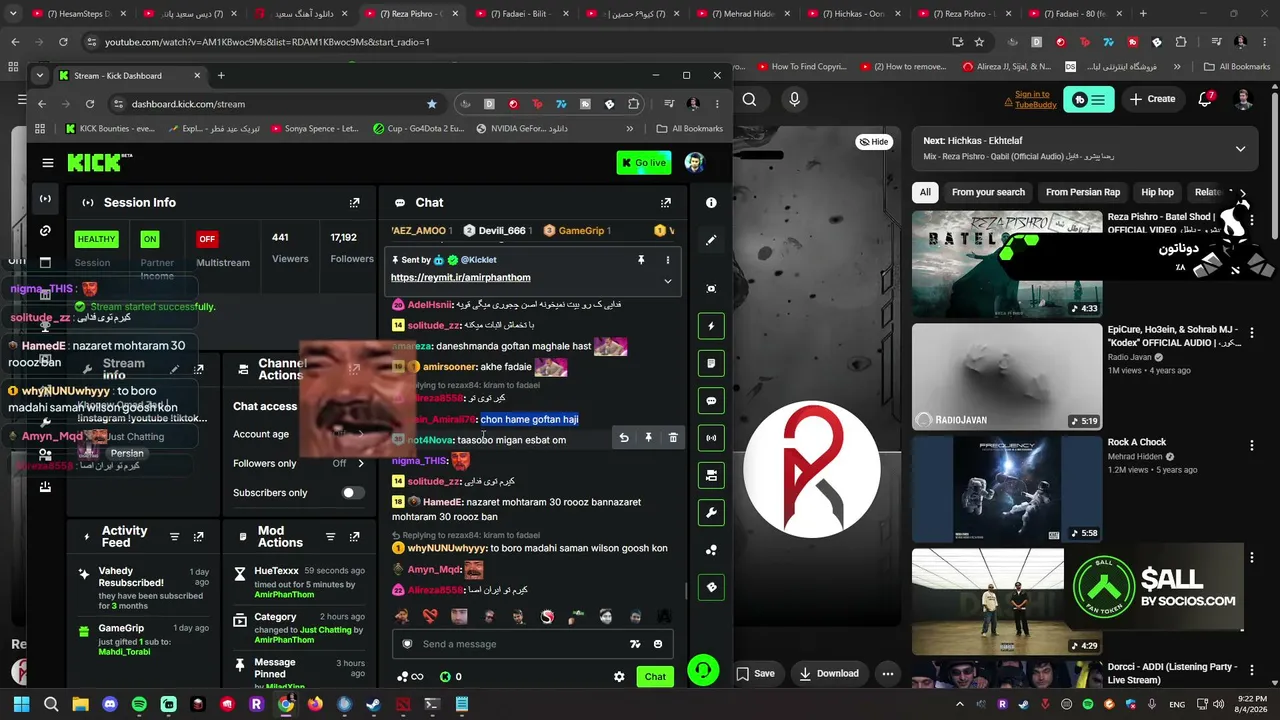The image size is (1280, 720).
Task: Select the From Persian Rap chip
Action: click(1083, 193)
